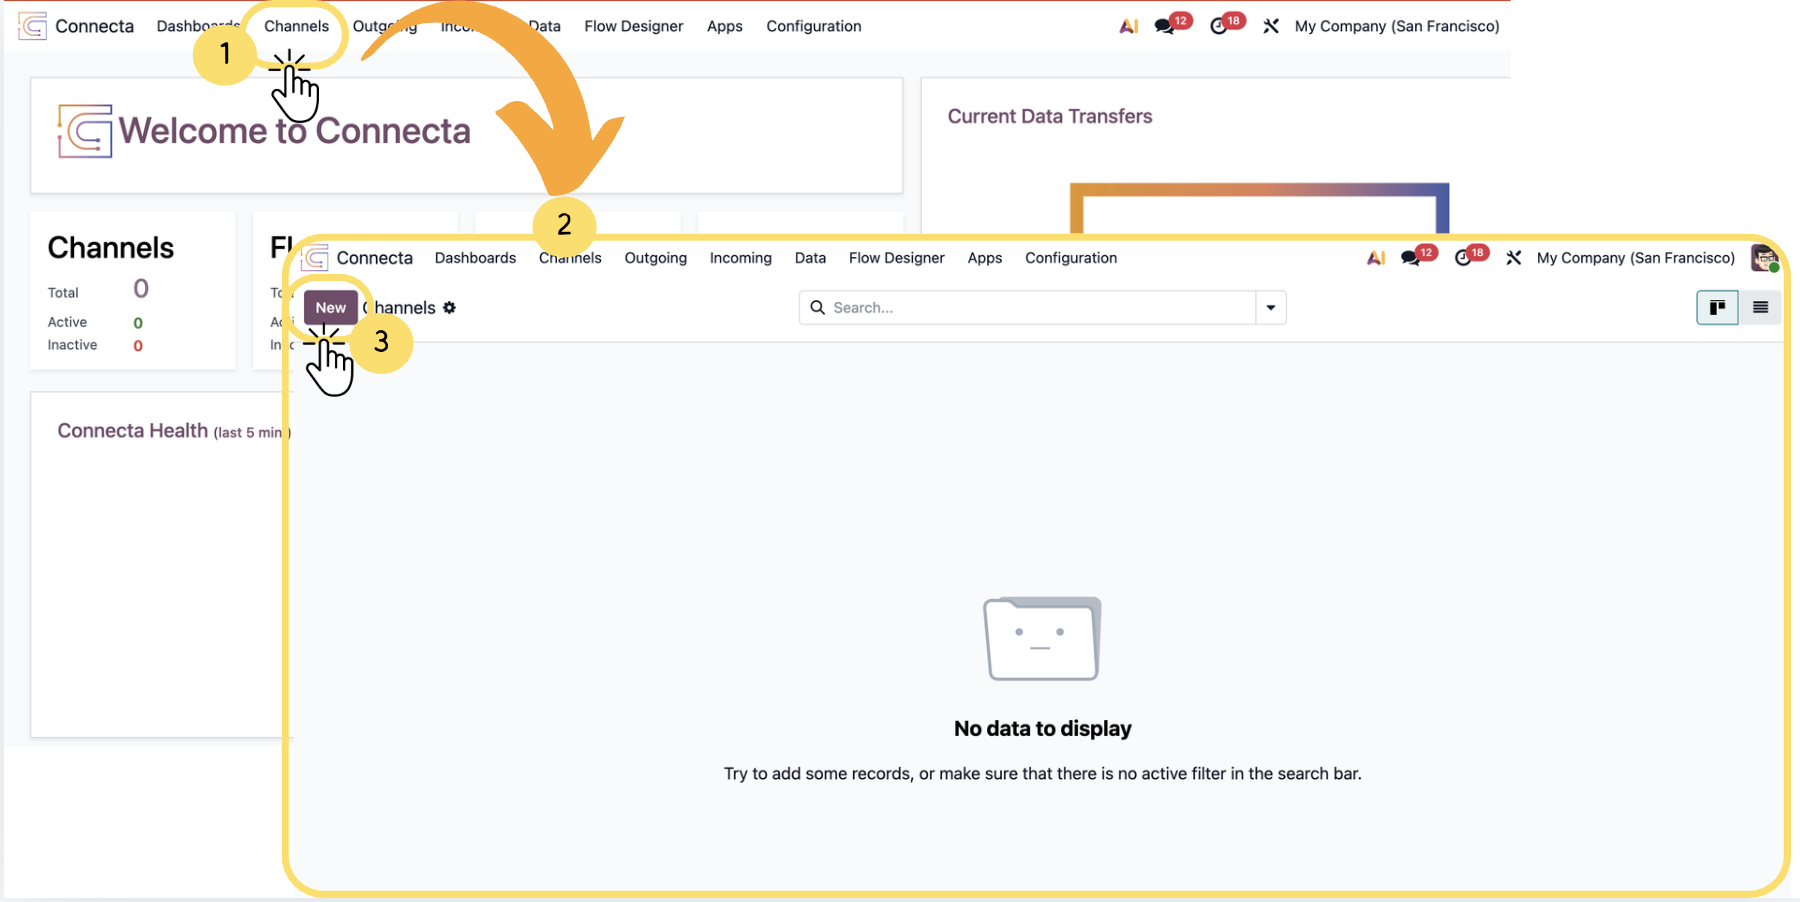
Task: Click the activities clock icon in the background dashboard navbar
Action: point(1219,26)
